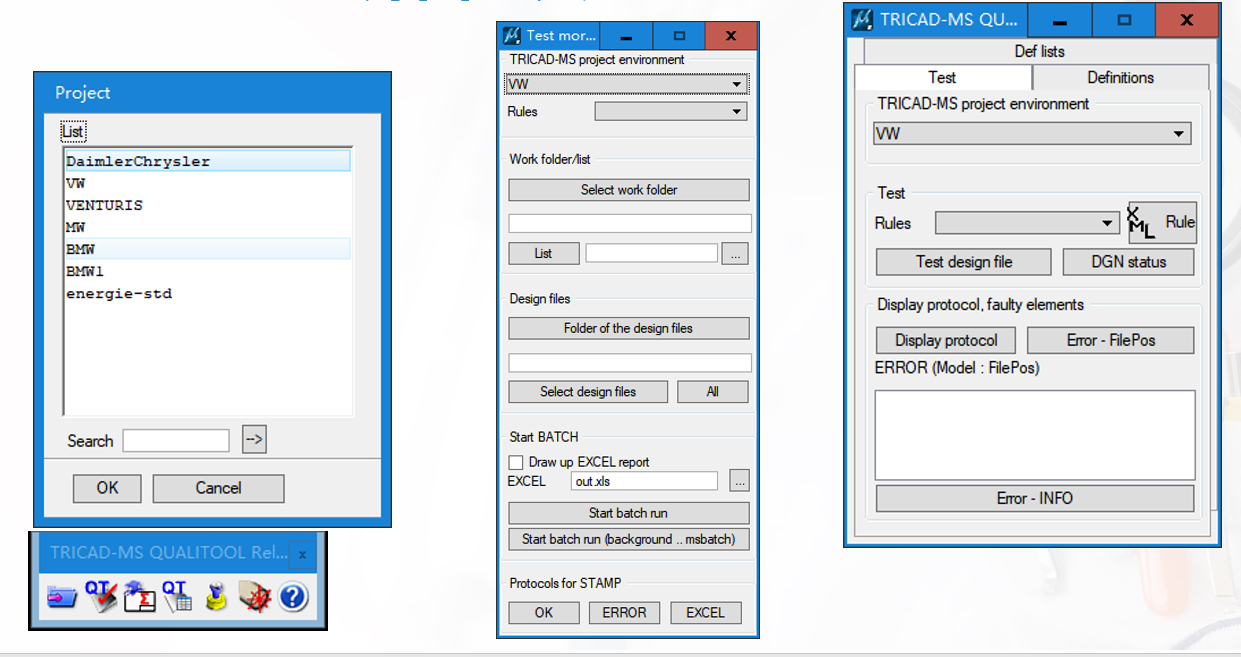Click EXCEL protocol button for STAMP
Viewport: 1241px width, 657px height.
click(705, 612)
